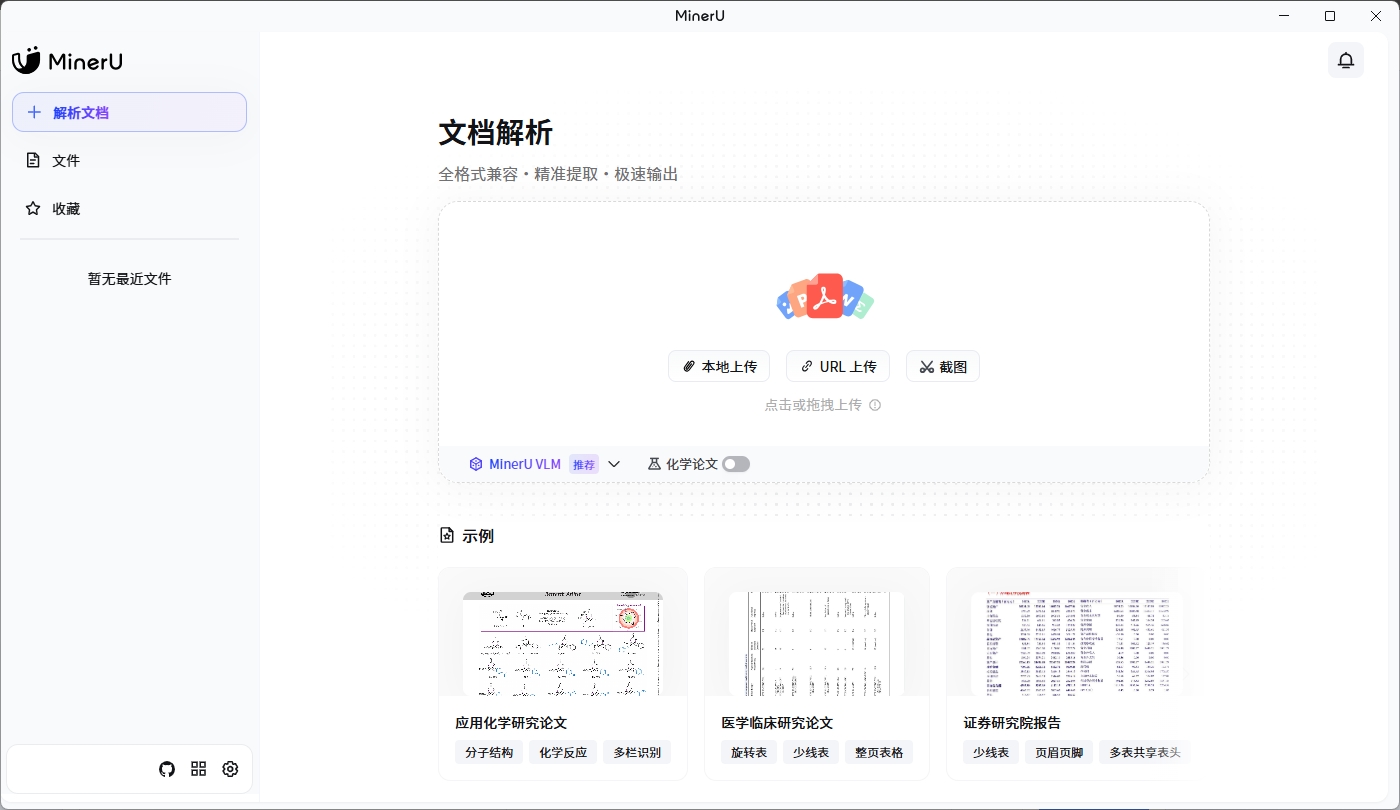
Task: Click the MinerU VLM cube icon
Action: tap(475, 463)
